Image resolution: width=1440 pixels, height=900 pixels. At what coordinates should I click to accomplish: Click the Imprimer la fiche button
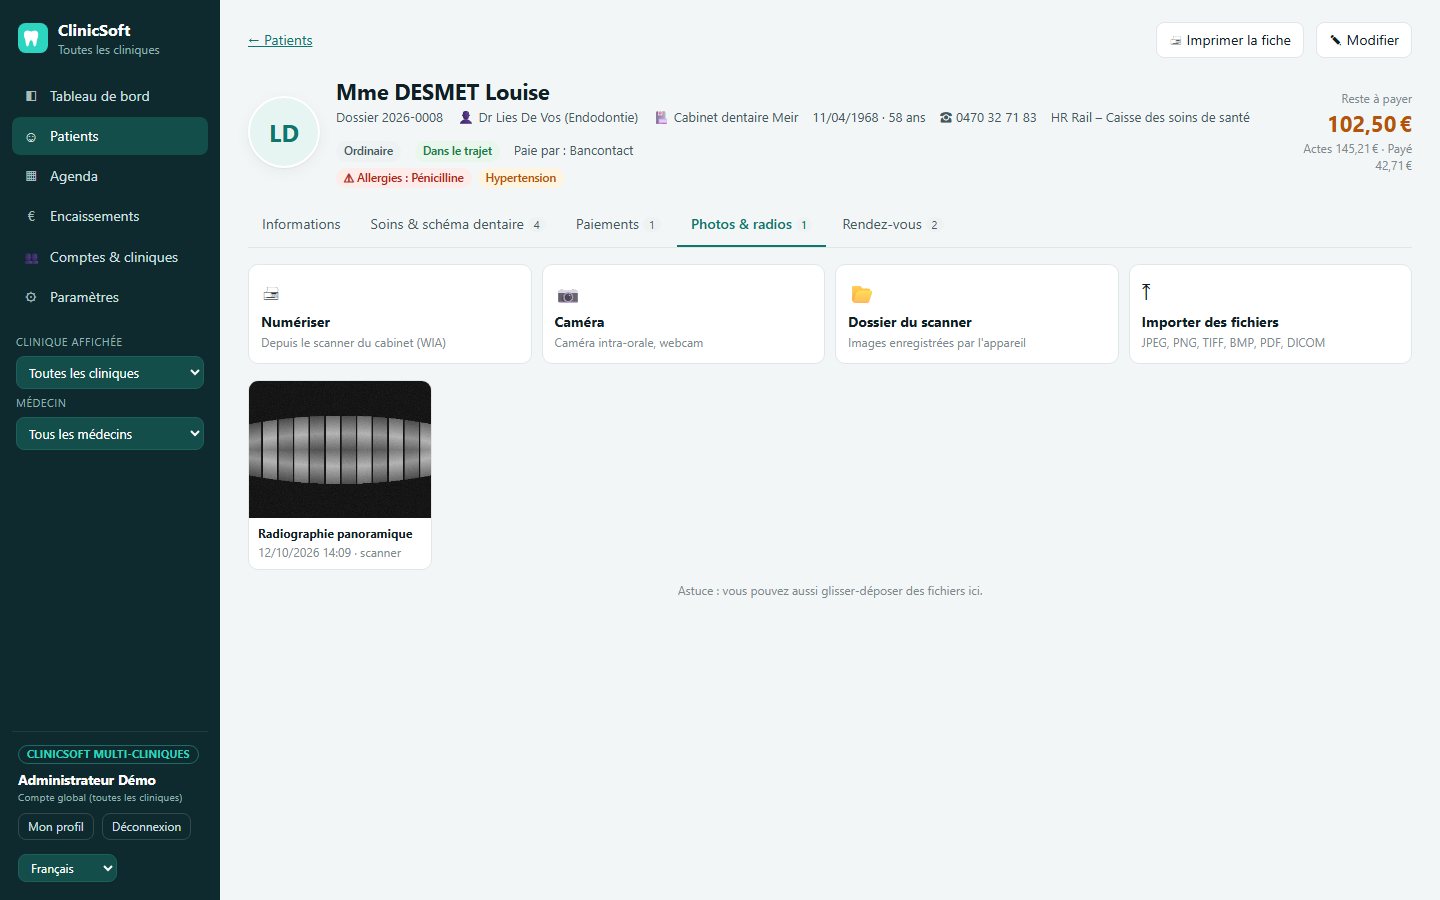(1230, 40)
